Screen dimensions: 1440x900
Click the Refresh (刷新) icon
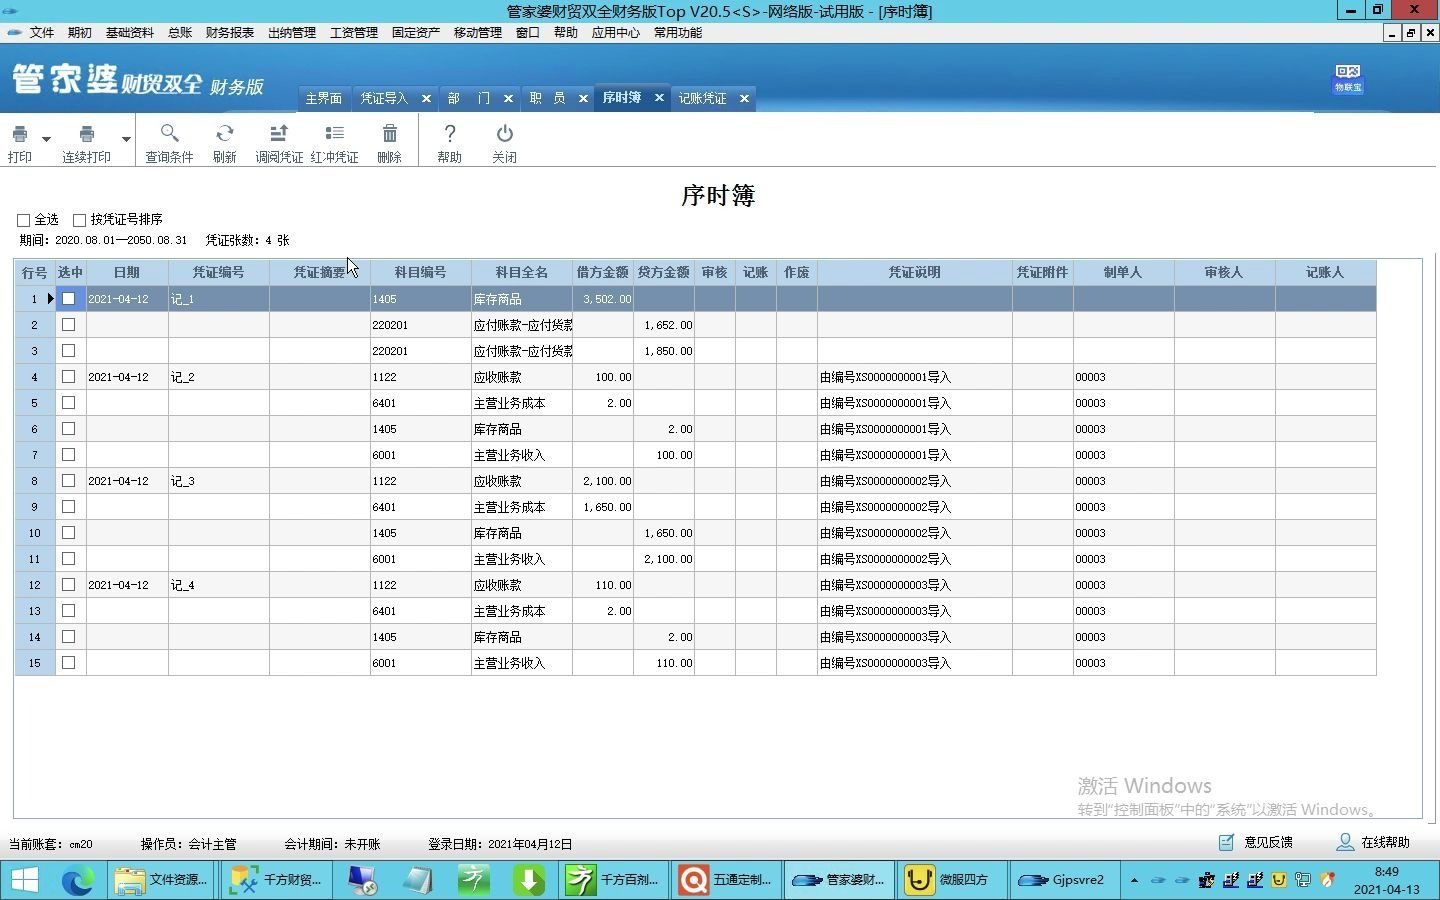pyautogui.click(x=225, y=133)
